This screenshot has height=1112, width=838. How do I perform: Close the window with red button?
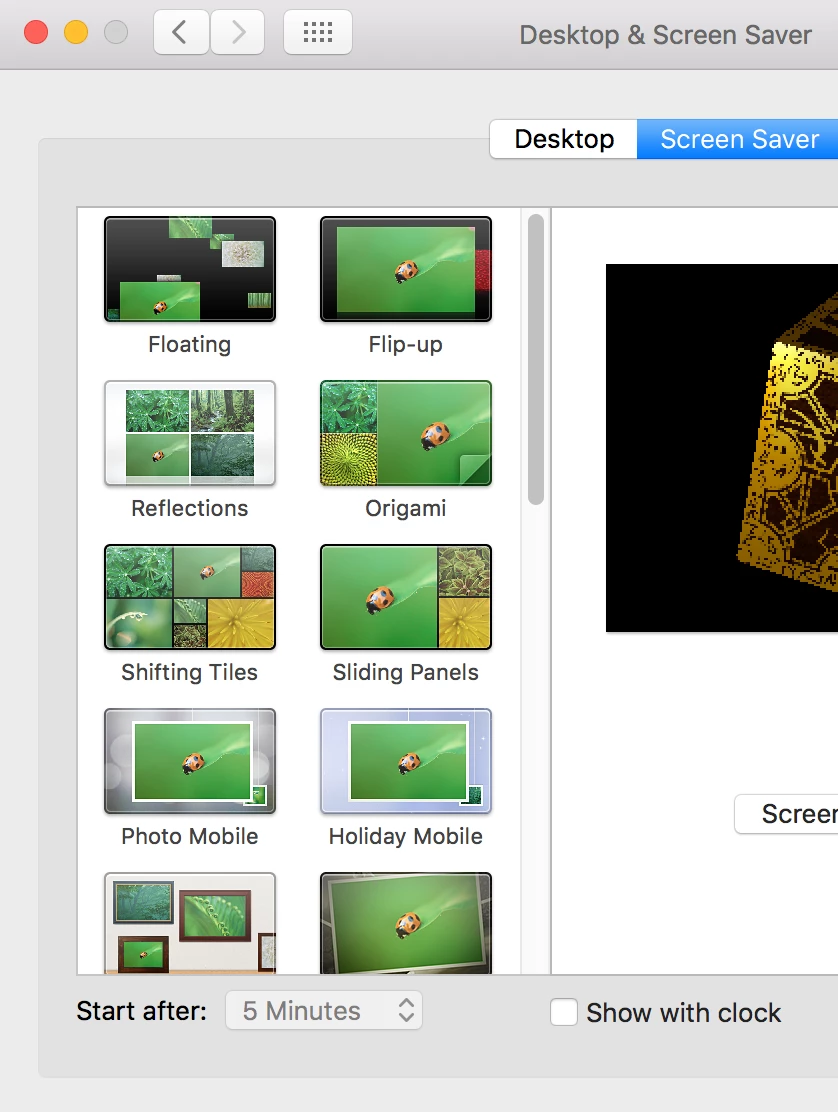pos(36,33)
